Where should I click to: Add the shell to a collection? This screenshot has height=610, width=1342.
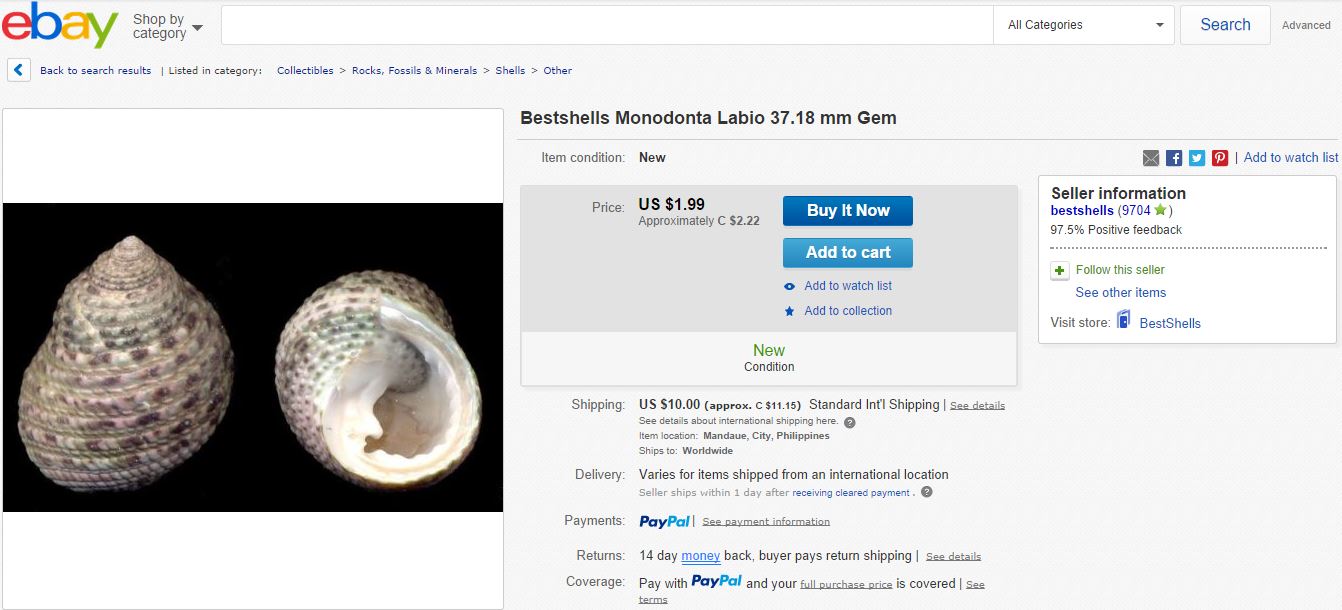848,311
